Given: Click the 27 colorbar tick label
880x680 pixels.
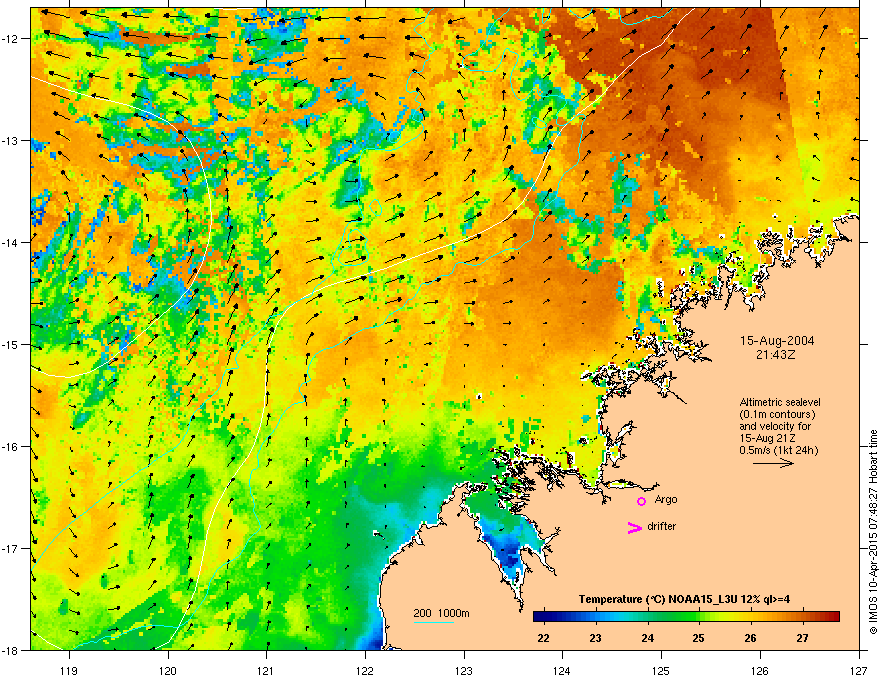Looking at the screenshot, I should tap(803, 638).
